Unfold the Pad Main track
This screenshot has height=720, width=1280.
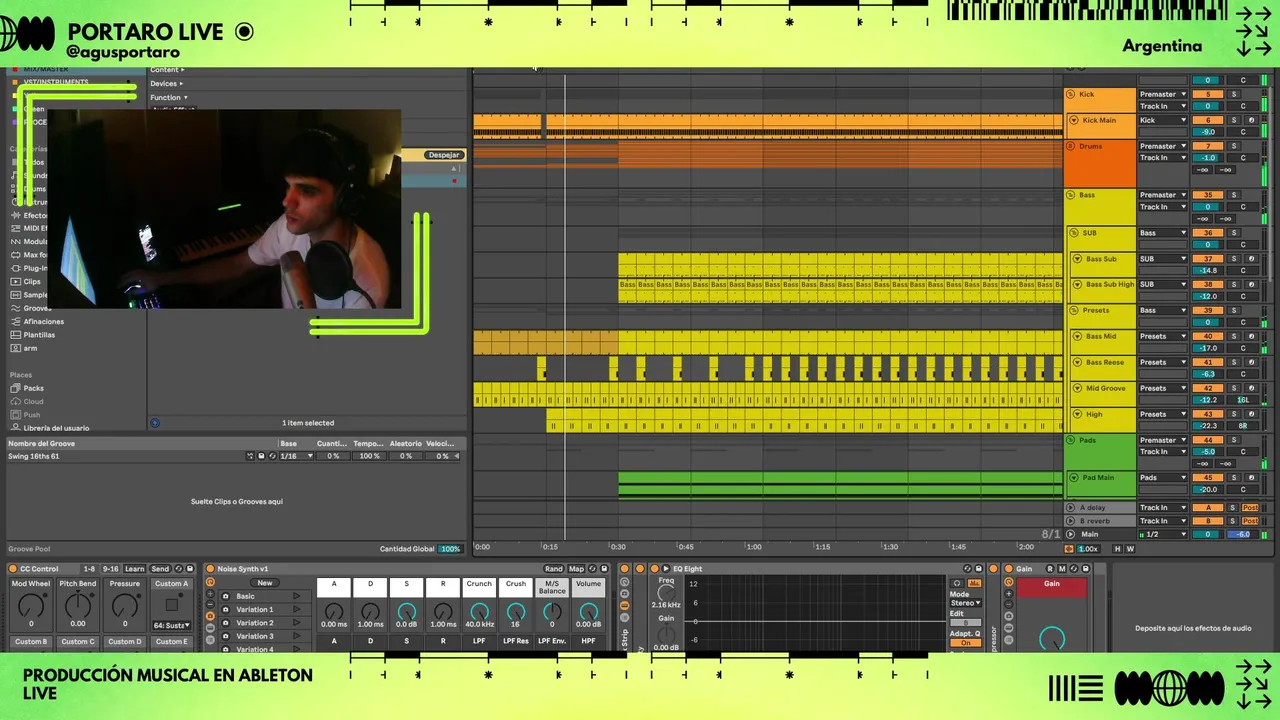click(x=1074, y=477)
